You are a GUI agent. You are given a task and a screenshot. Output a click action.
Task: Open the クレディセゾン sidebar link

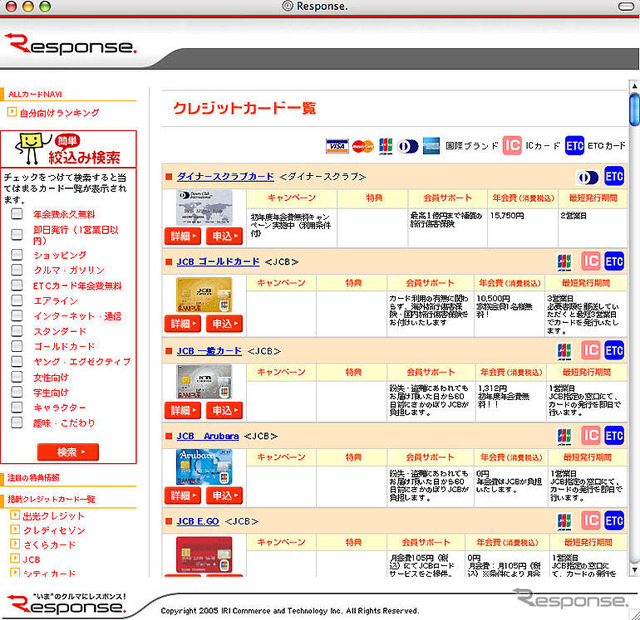(54, 531)
